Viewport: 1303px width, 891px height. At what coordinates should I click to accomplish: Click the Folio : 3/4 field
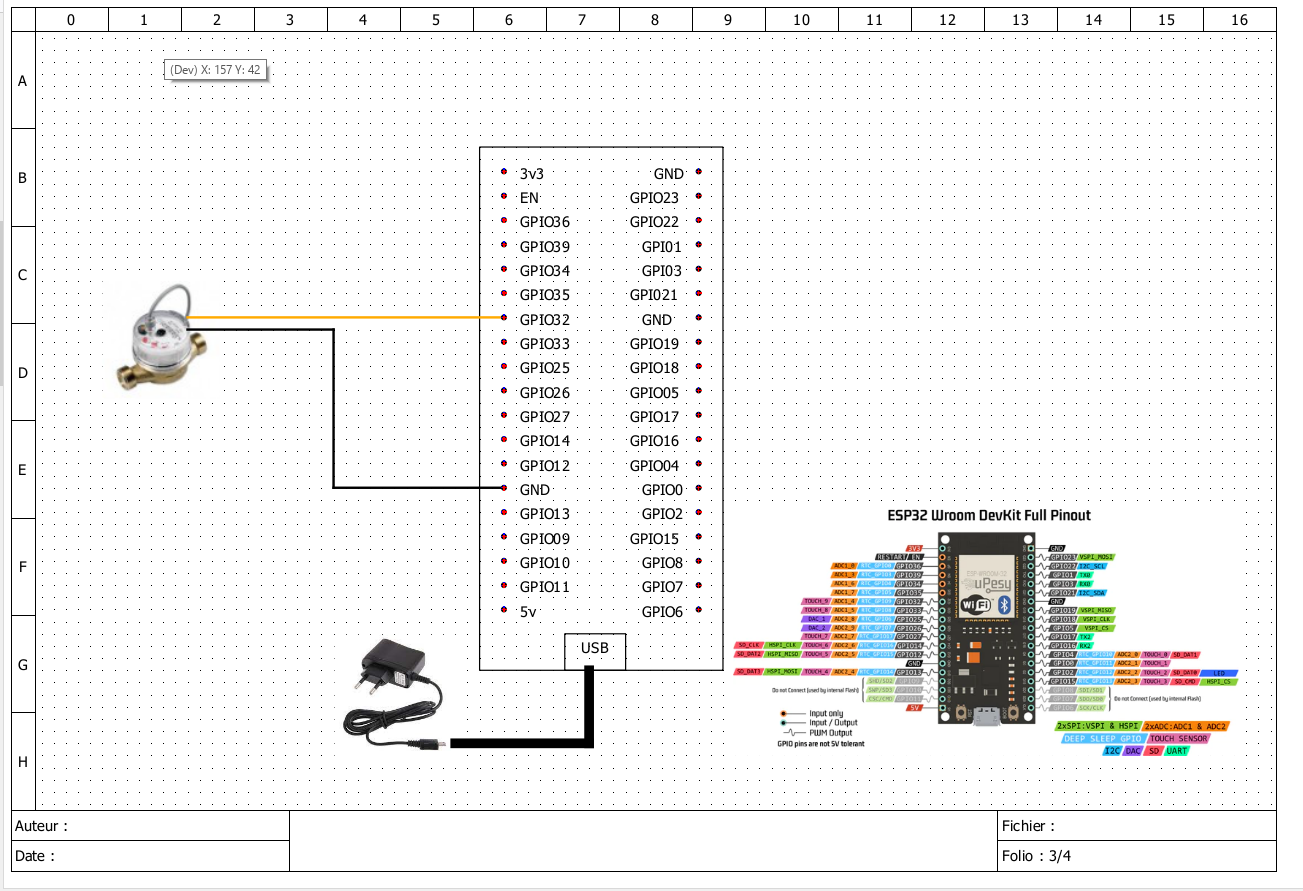1137,856
